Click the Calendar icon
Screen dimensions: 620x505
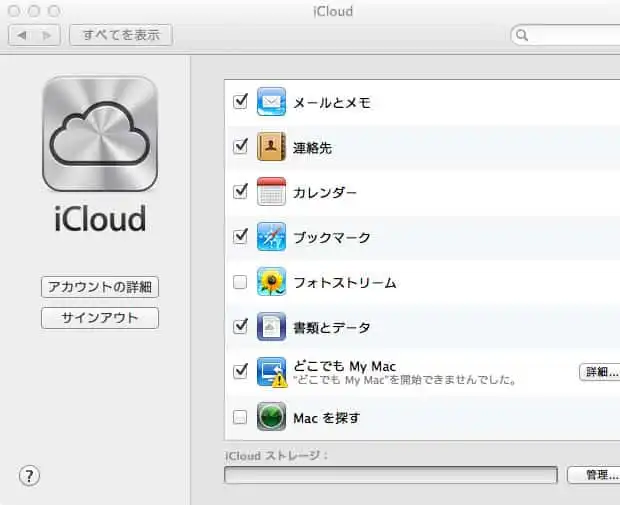tap(271, 192)
